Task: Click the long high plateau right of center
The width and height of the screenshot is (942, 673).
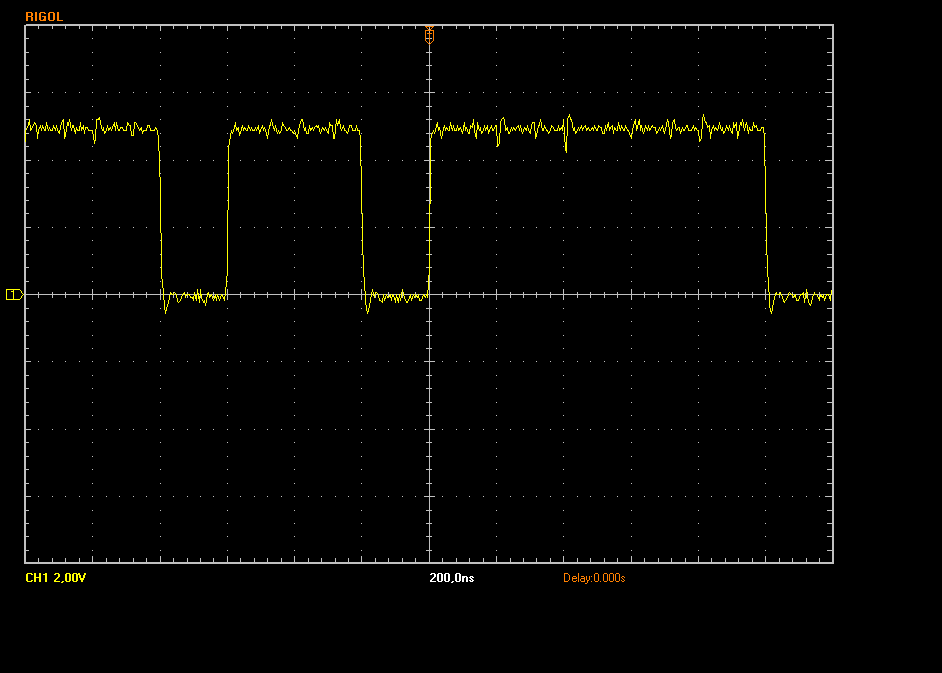Action: pyautogui.click(x=600, y=128)
